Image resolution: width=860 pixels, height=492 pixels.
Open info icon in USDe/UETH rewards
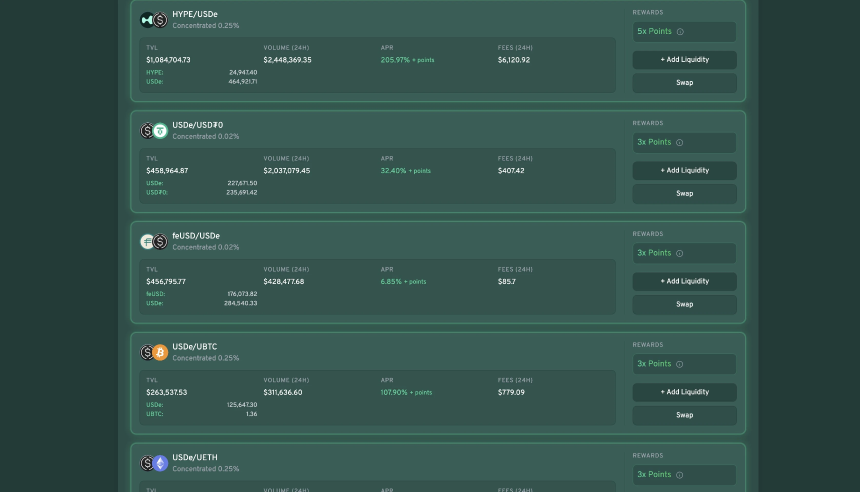(680, 475)
